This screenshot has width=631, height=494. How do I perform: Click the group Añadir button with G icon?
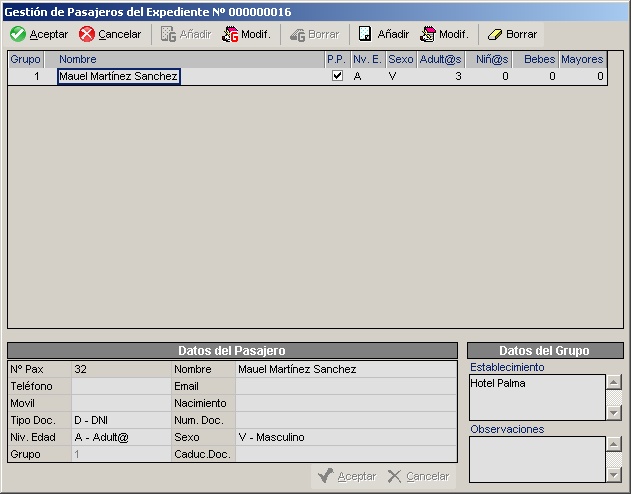point(186,34)
